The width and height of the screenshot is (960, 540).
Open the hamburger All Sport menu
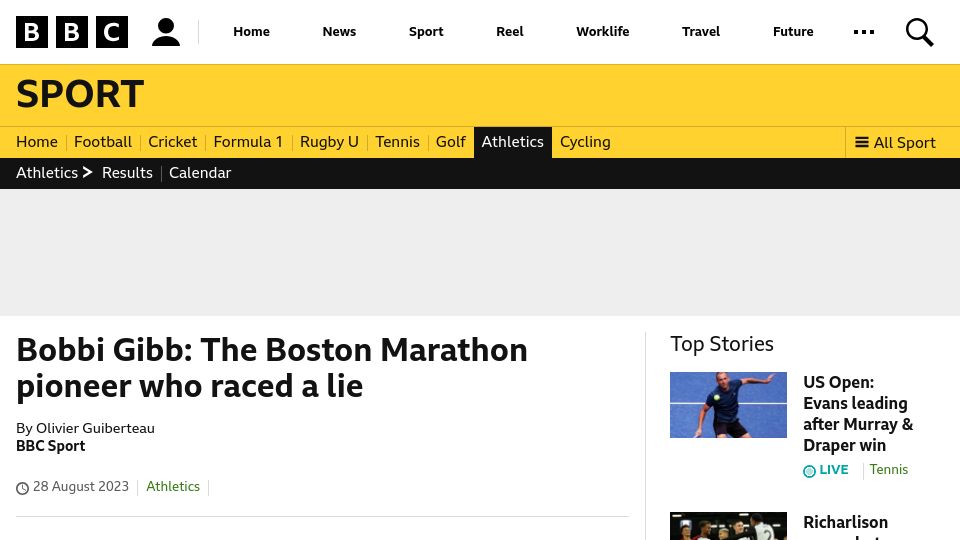(895, 143)
